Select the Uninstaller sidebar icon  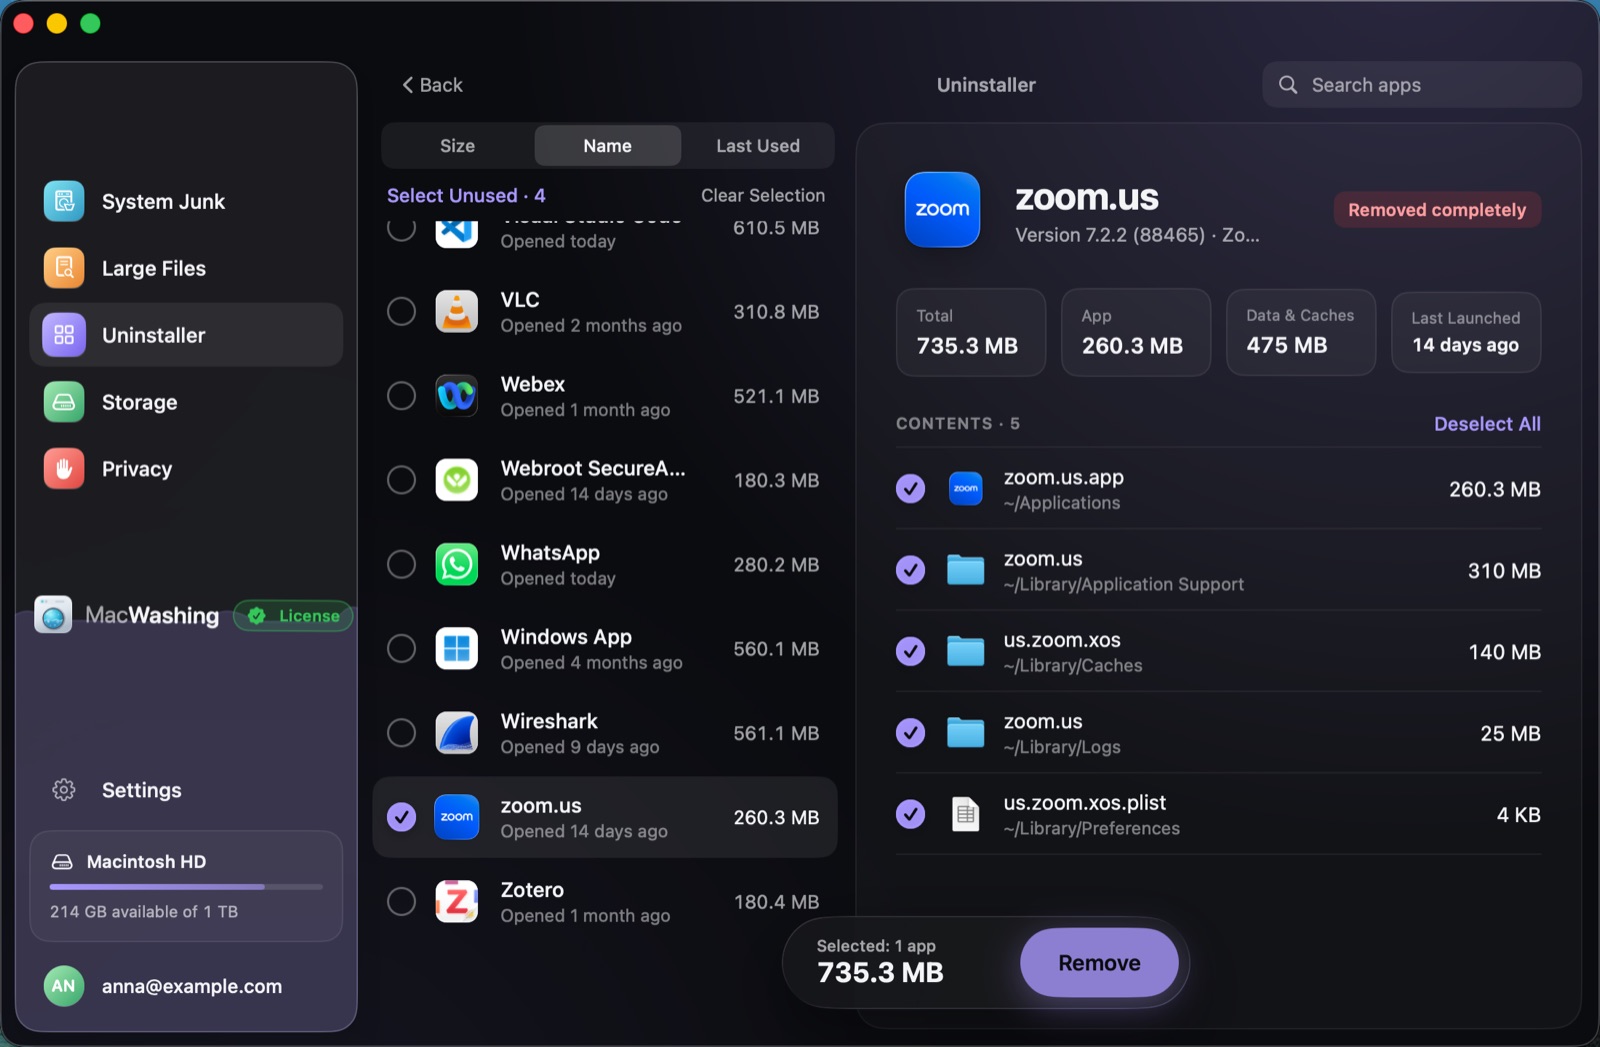64,335
